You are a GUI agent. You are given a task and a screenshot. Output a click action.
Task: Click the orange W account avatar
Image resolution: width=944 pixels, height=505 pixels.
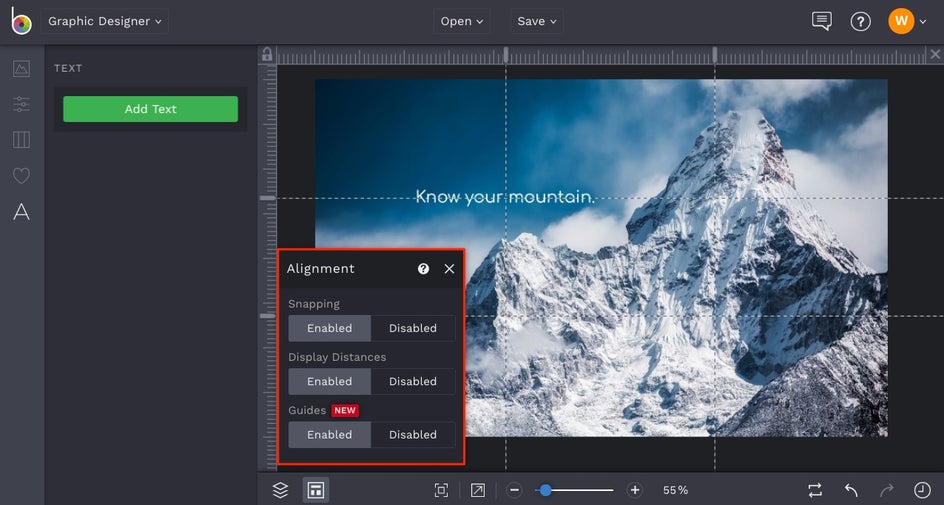pos(901,21)
